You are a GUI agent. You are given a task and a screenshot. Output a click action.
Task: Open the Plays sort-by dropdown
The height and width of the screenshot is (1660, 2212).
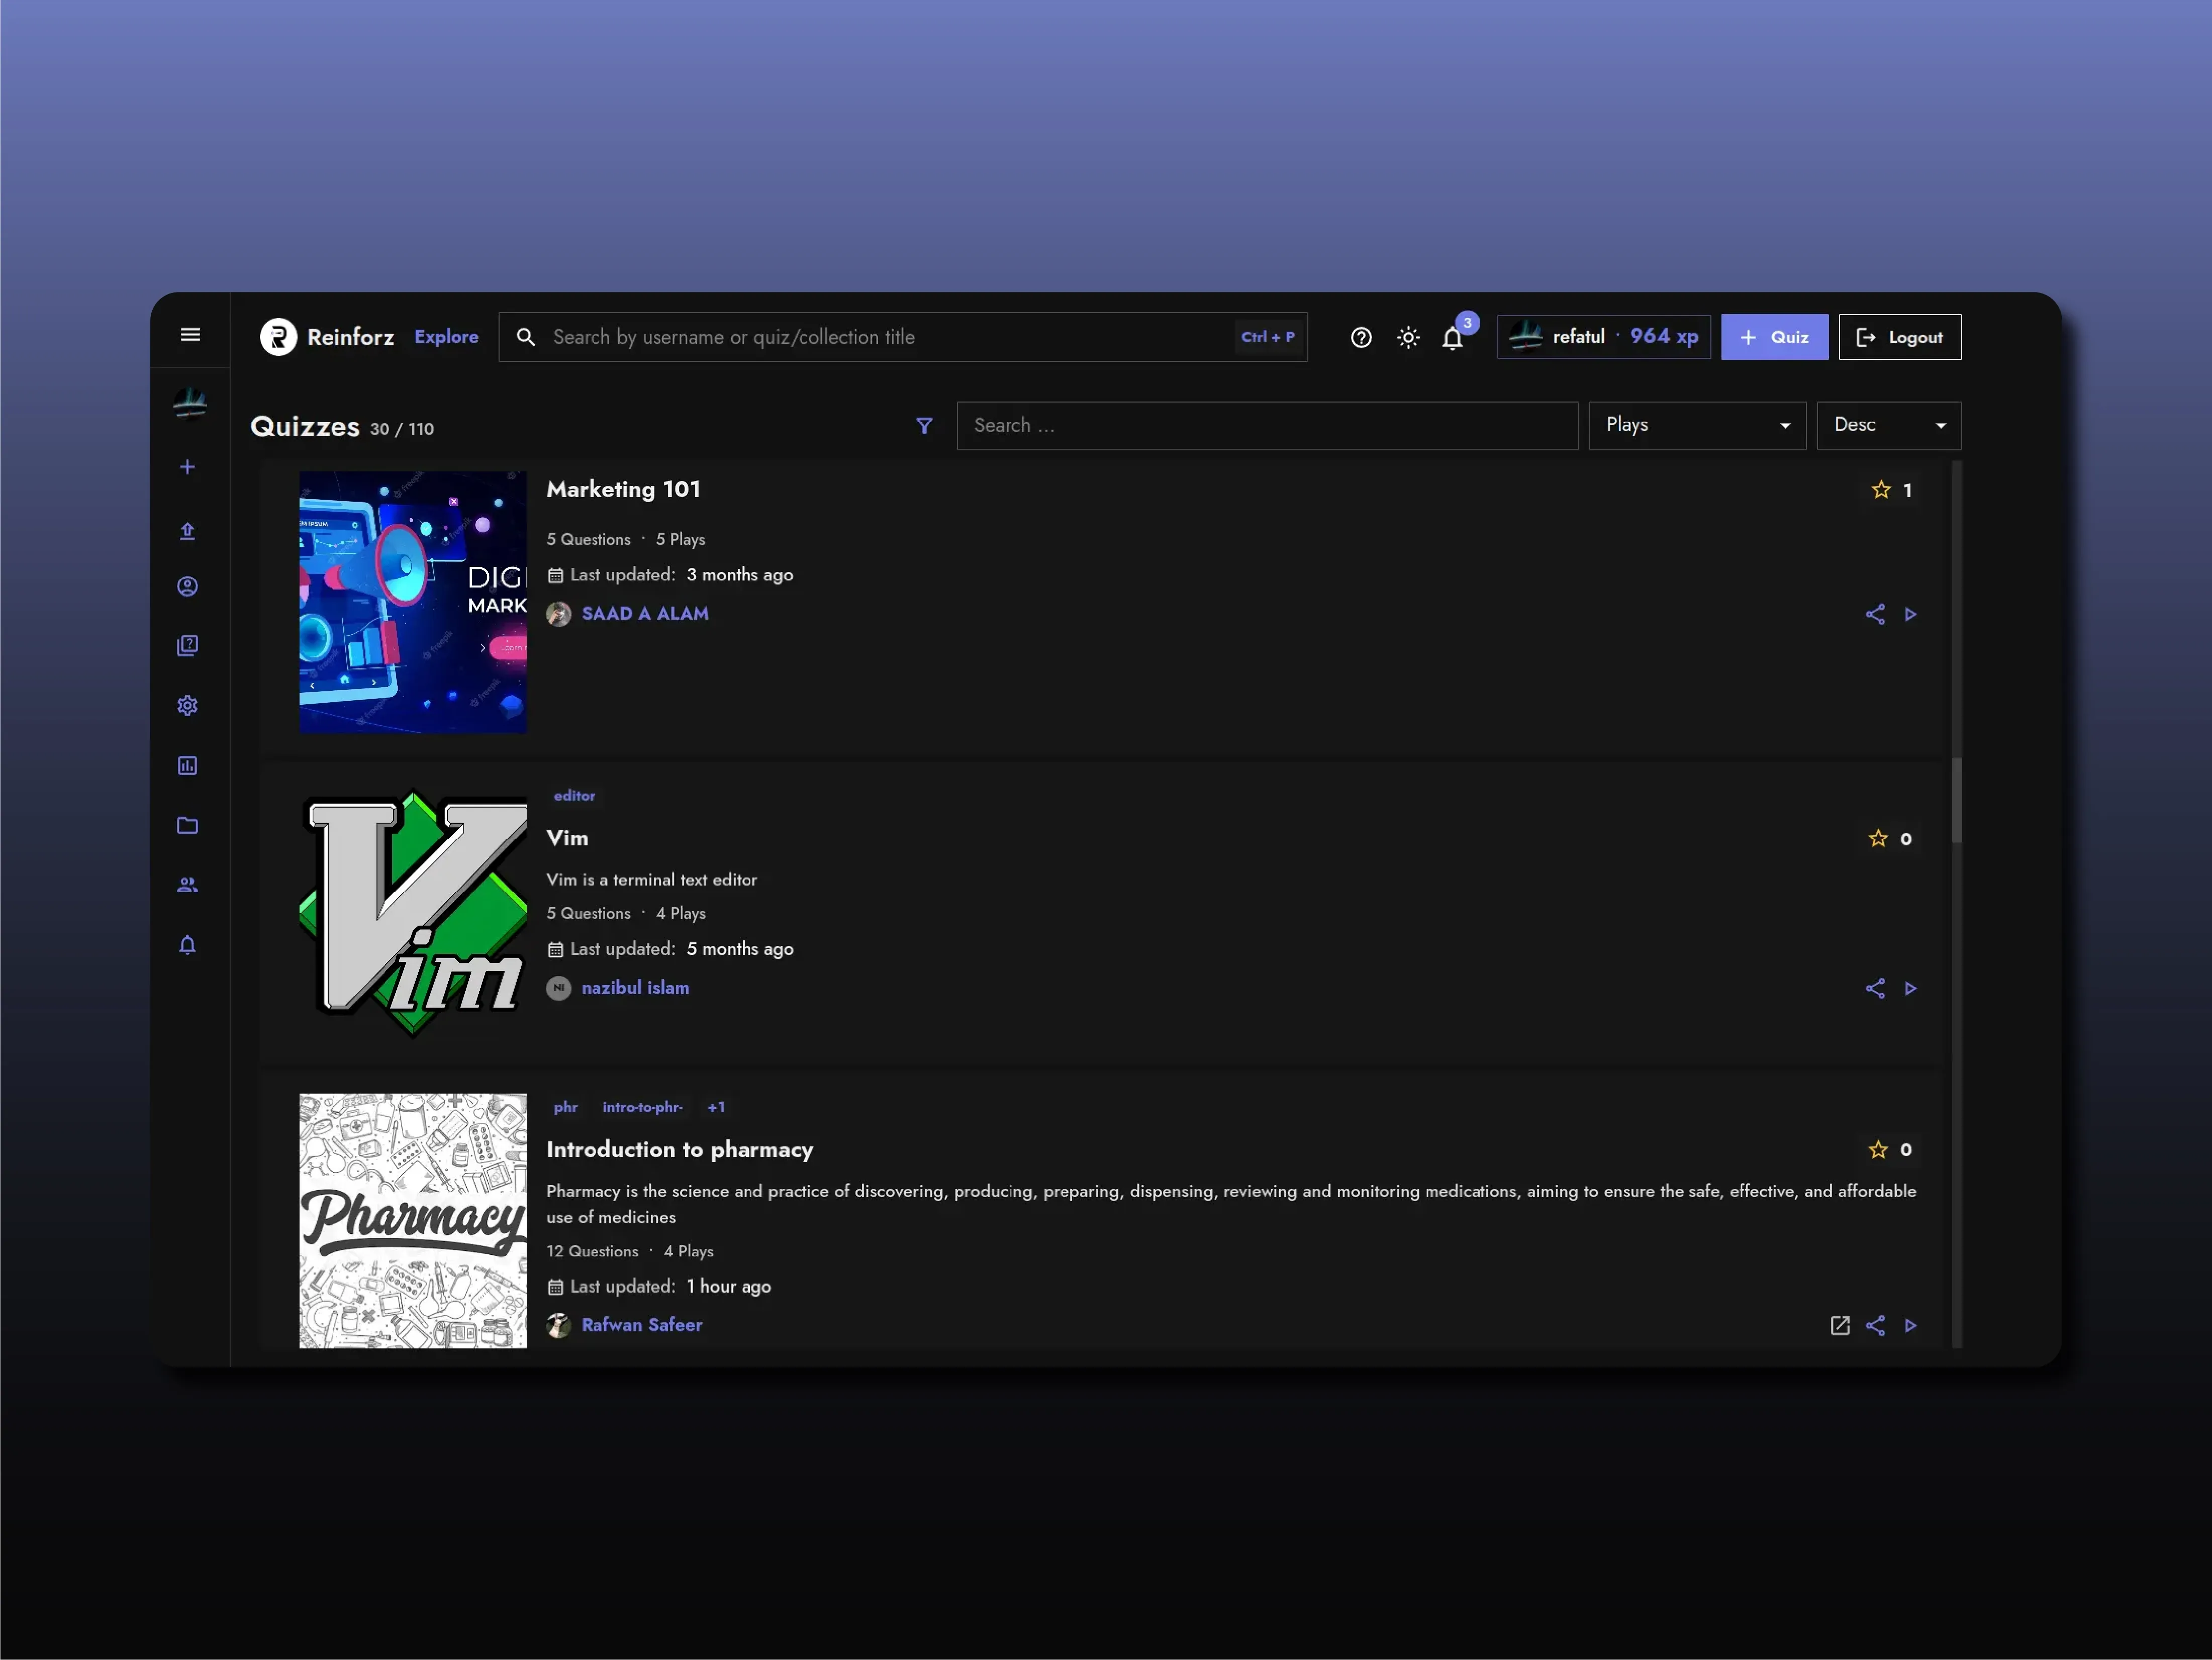point(1696,426)
